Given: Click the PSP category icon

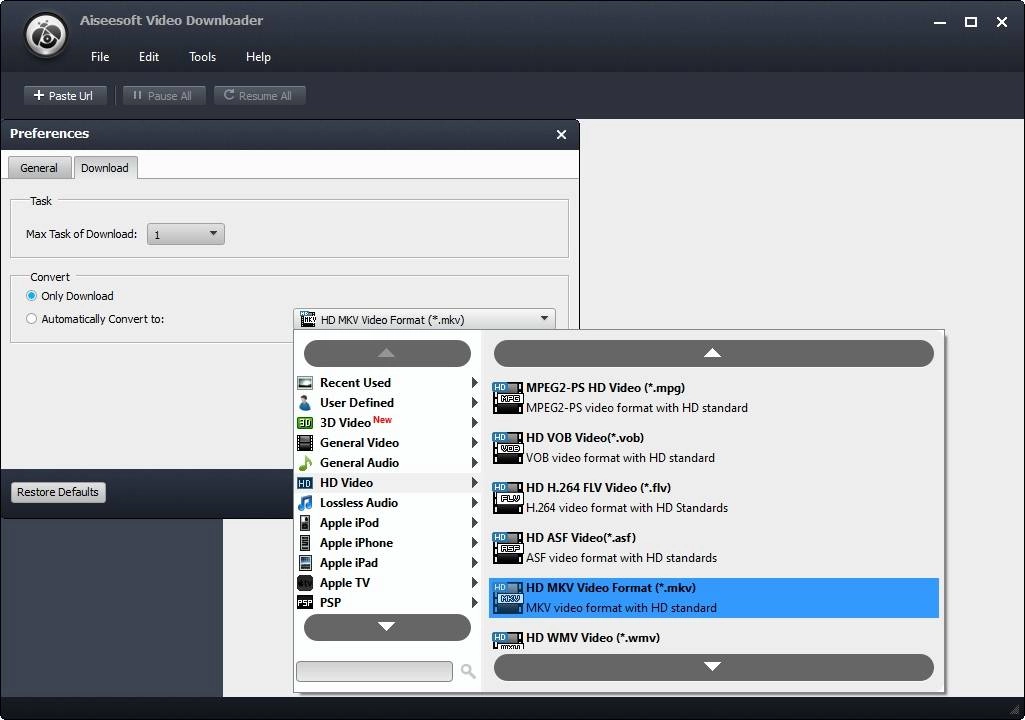Looking at the screenshot, I should 305,603.
